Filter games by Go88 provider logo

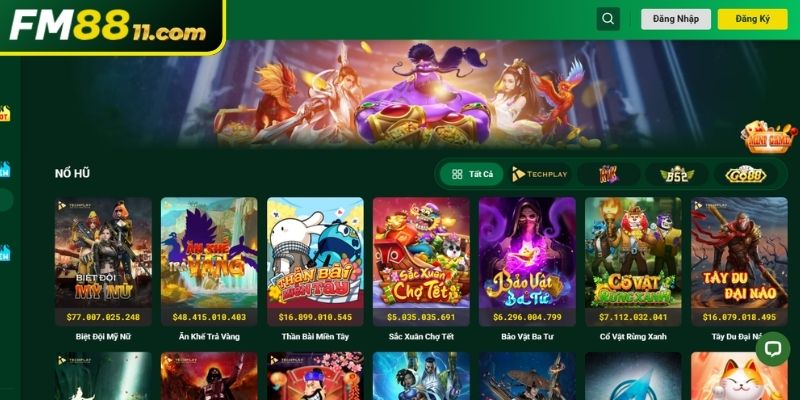coord(745,174)
